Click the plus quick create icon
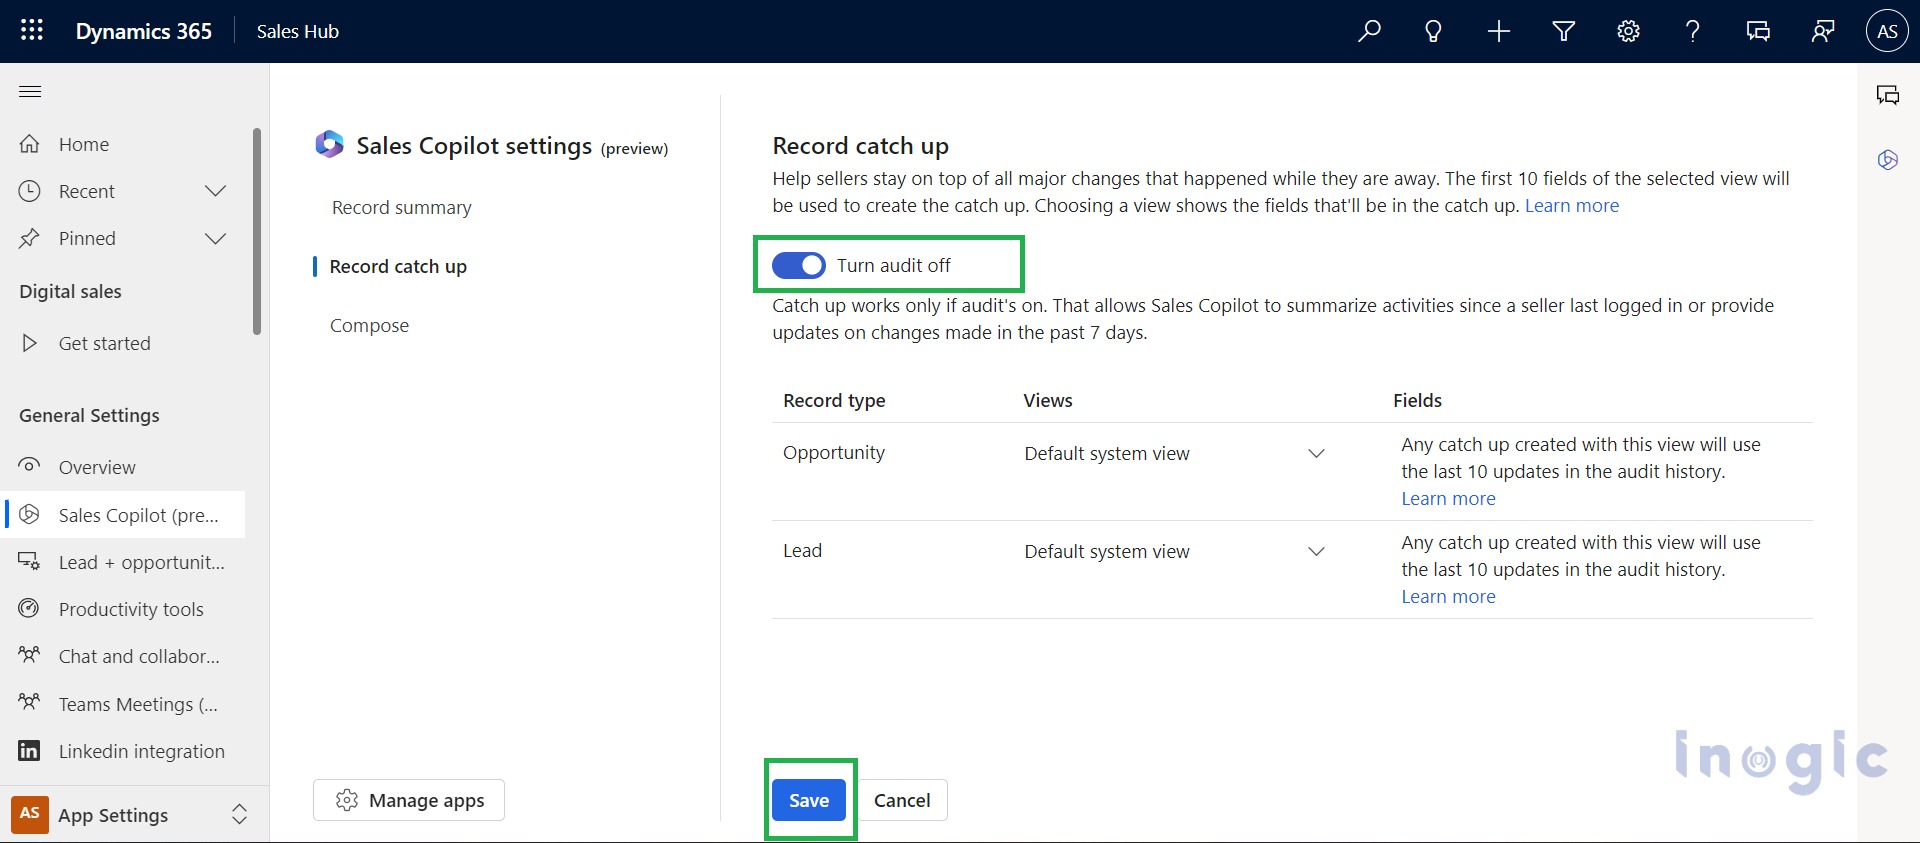Screen dimensions: 1920x843 (1498, 31)
